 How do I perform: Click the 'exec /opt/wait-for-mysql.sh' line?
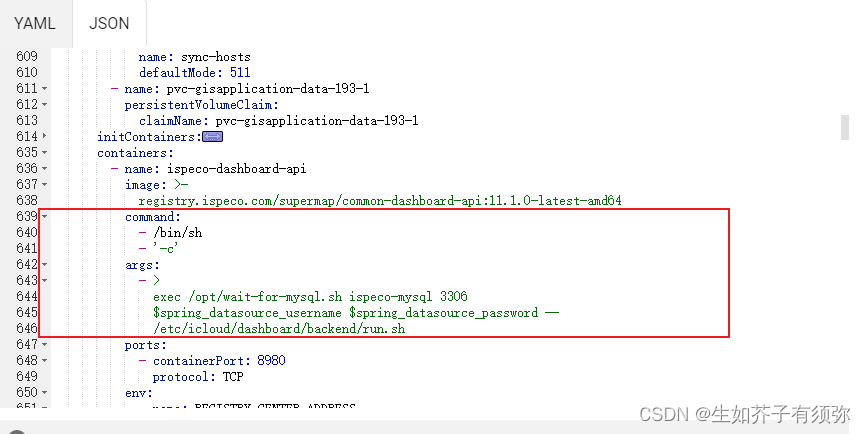(x=310, y=297)
